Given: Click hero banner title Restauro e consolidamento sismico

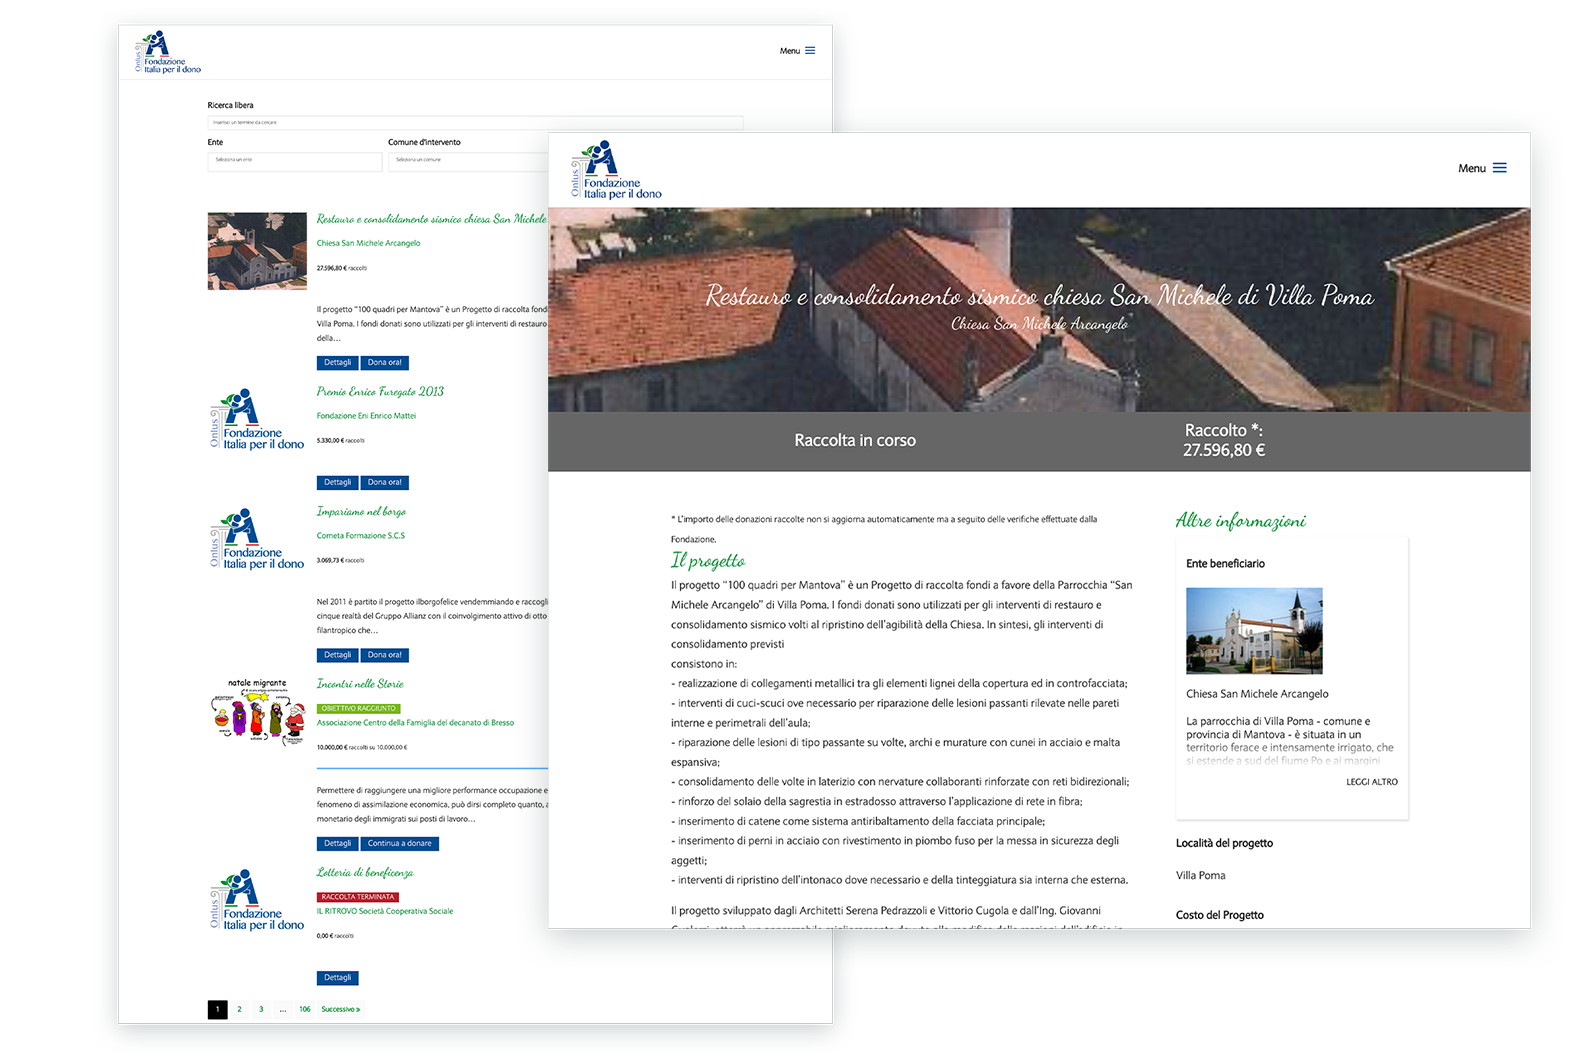Looking at the screenshot, I should (x=1039, y=296).
